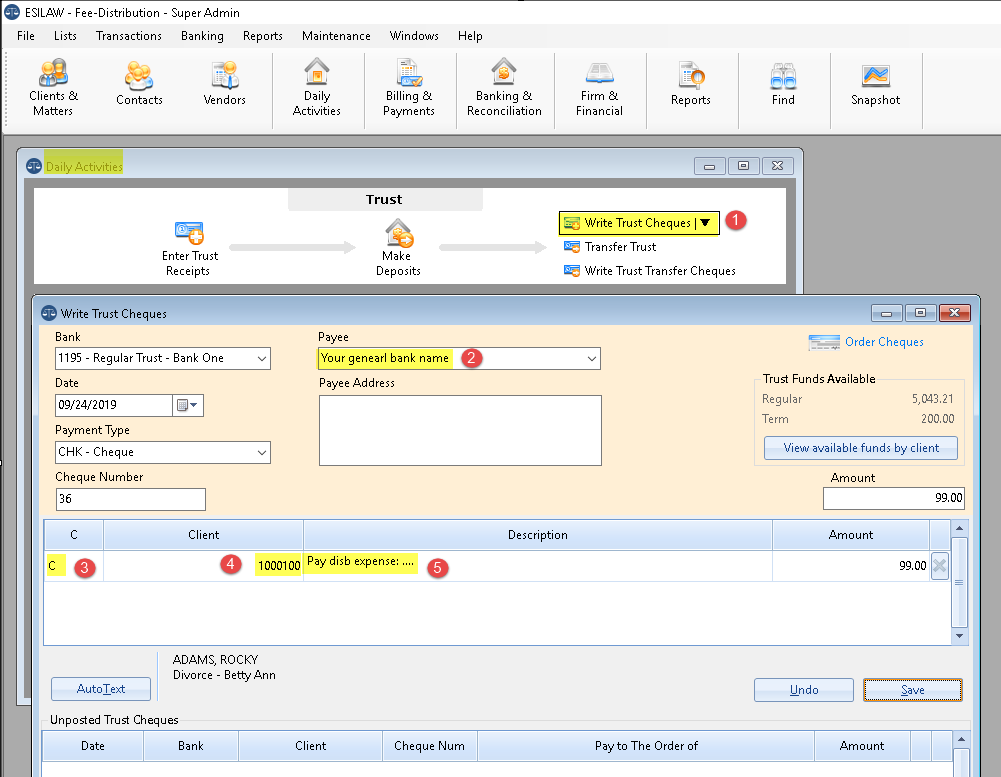Click the C code cell in first row
This screenshot has height=777, width=1001.
coord(73,566)
